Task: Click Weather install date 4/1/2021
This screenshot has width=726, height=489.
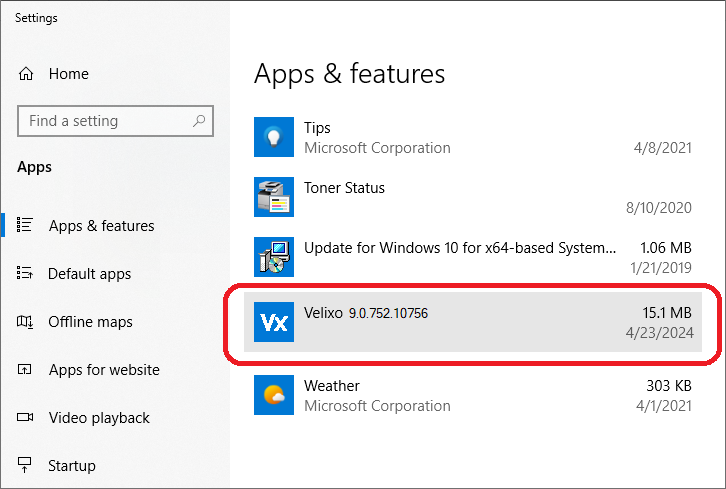Action: [x=664, y=406]
